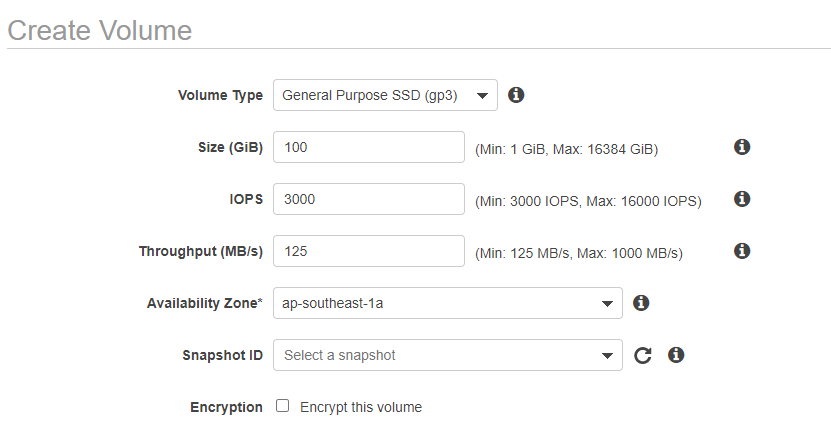Click the Availability Zone field label
This screenshot has width=831, height=425.
(x=205, y=303)
